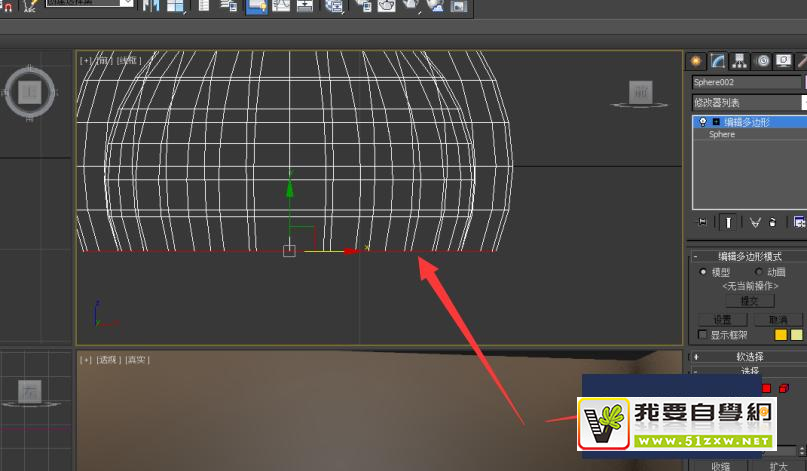Switch to the Display panel tab
This screenshot has width=807, height=471.
tap(783, 61)
